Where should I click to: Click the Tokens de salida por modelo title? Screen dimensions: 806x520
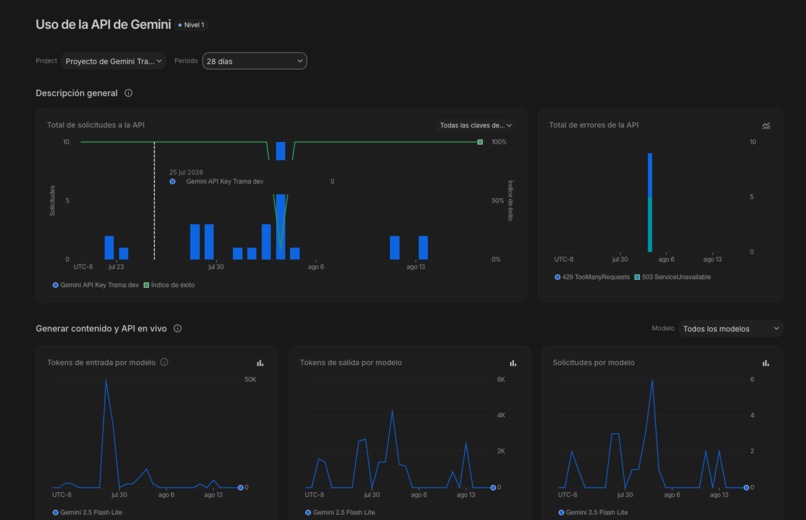tap(351, 363)
